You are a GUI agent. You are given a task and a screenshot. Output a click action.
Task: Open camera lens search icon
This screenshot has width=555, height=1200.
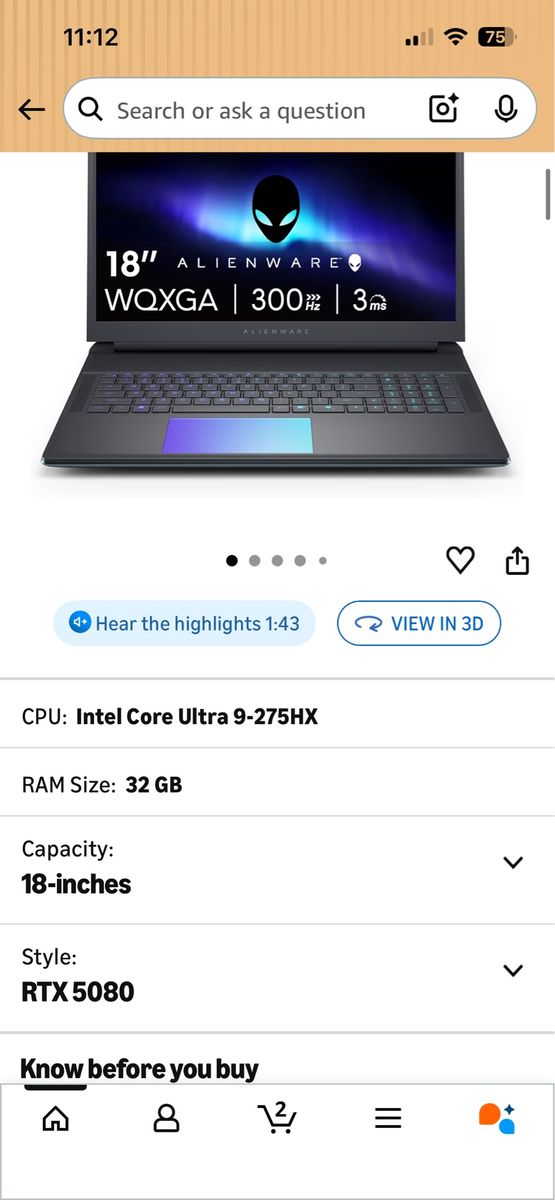(x=444, y=109)
